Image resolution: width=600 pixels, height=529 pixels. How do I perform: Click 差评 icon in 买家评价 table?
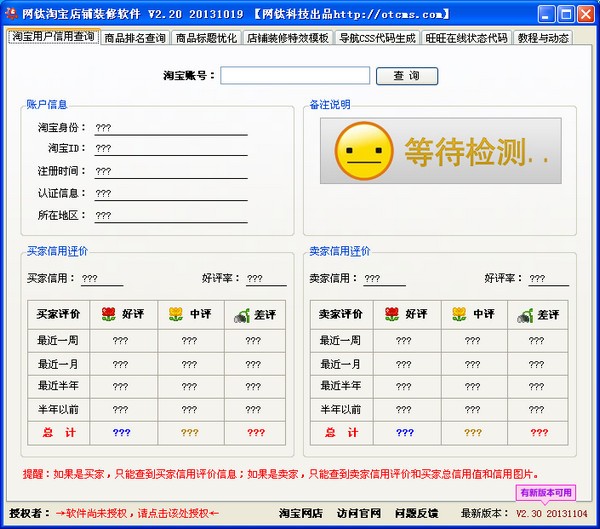(x=242, y=315)
